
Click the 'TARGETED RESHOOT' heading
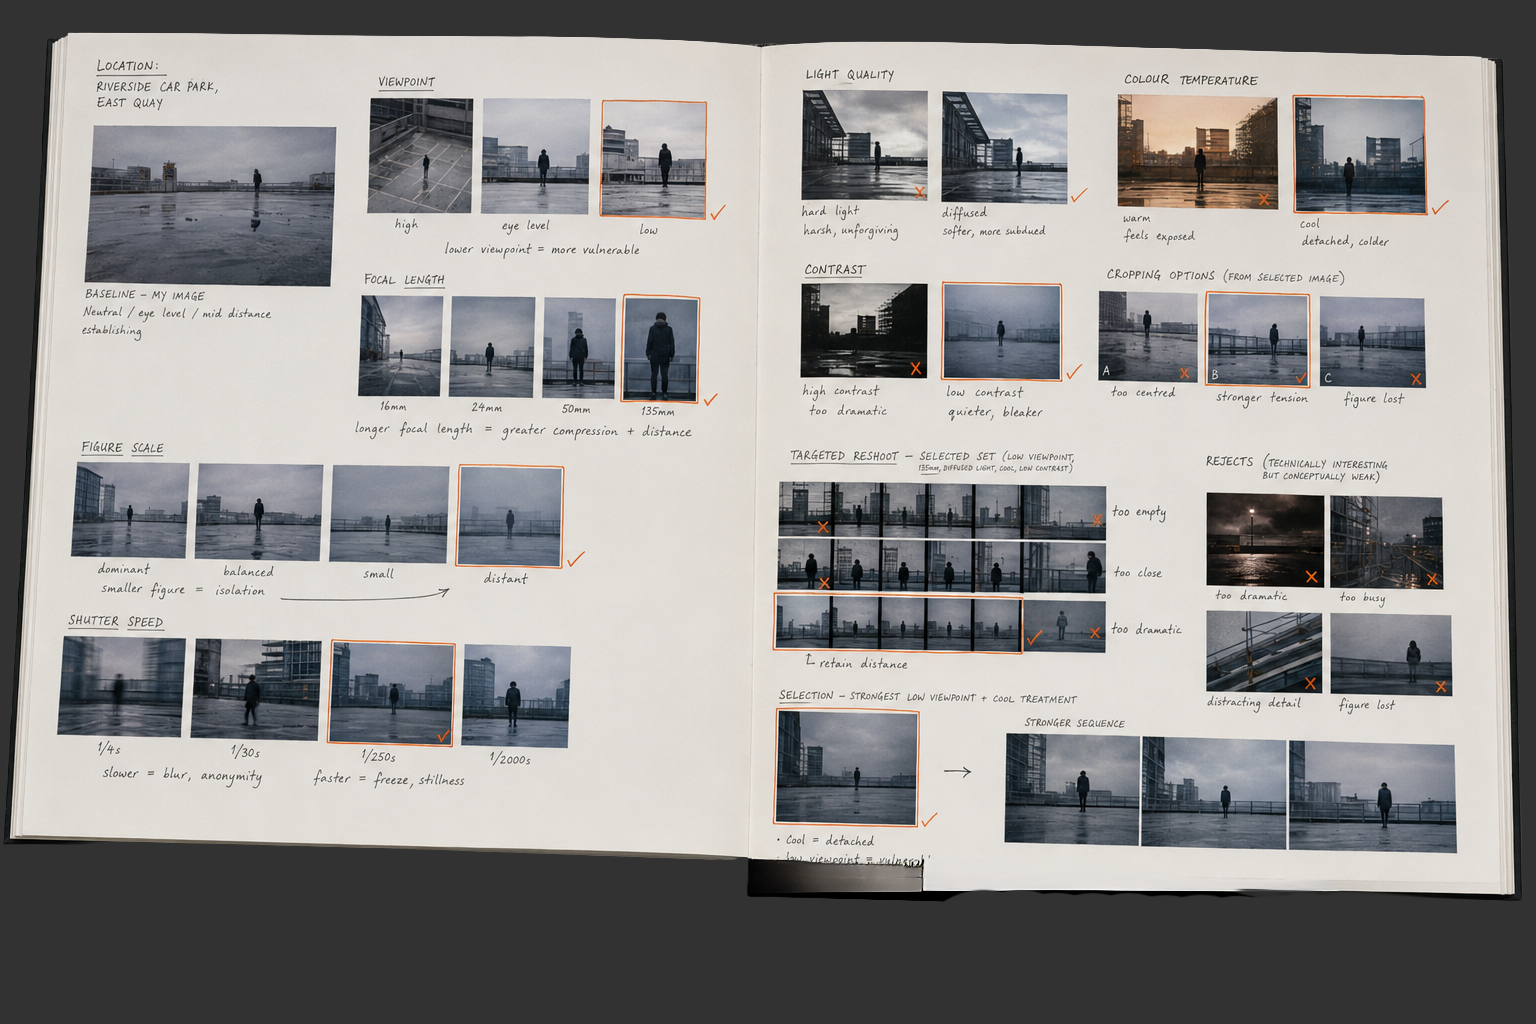click(x=844, y=456)
